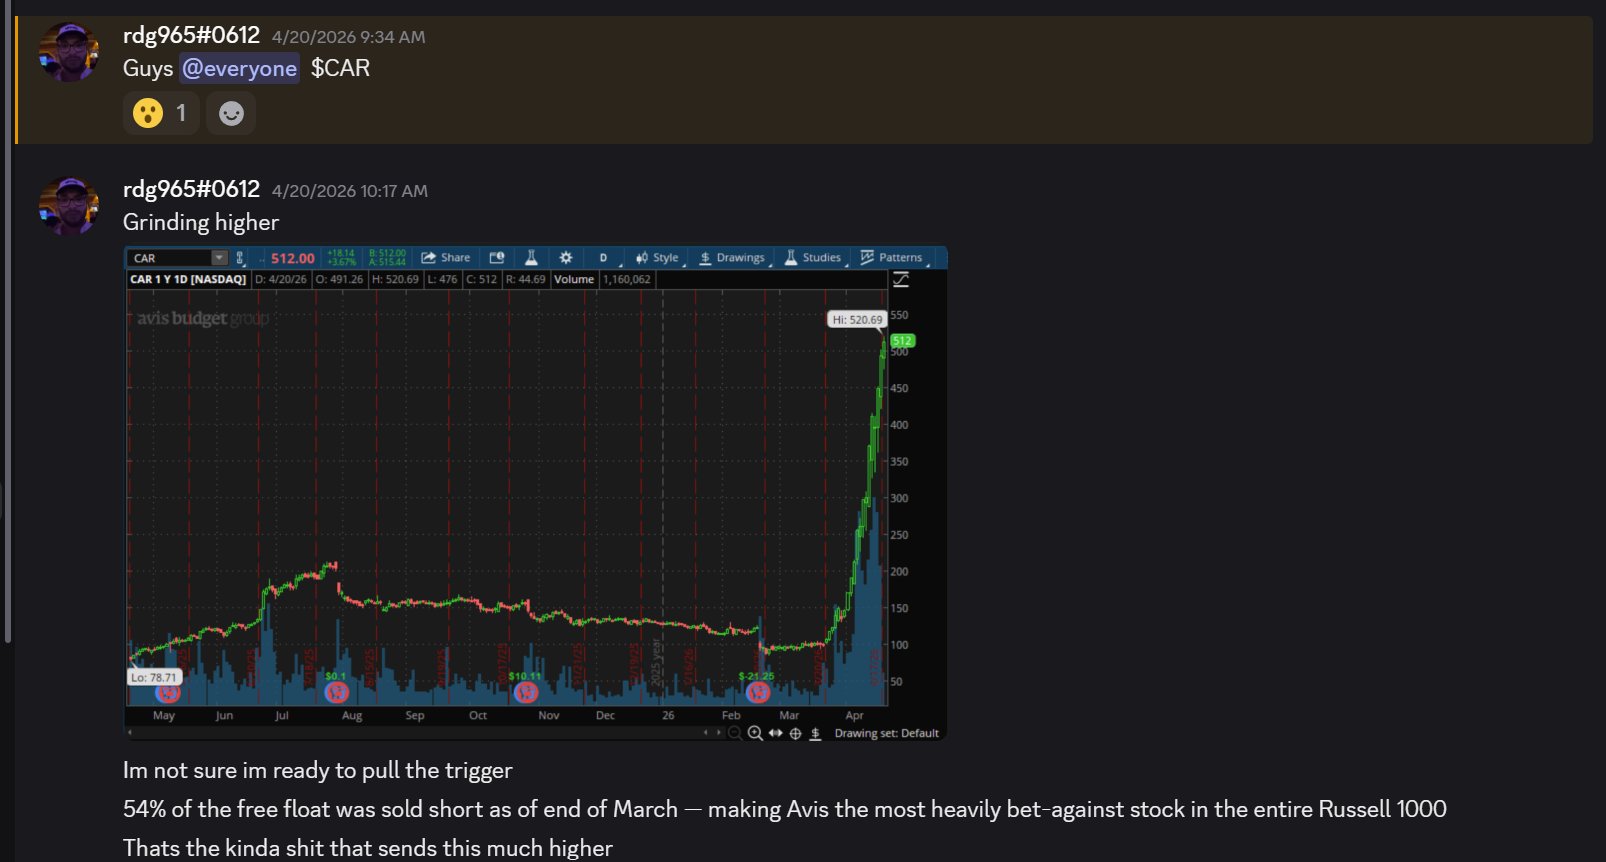Viewport: 1606px width, 862px height.
Task: Click the scrollbar left arrow under chart
Action: pyautogui.click(x=130, y=733)
